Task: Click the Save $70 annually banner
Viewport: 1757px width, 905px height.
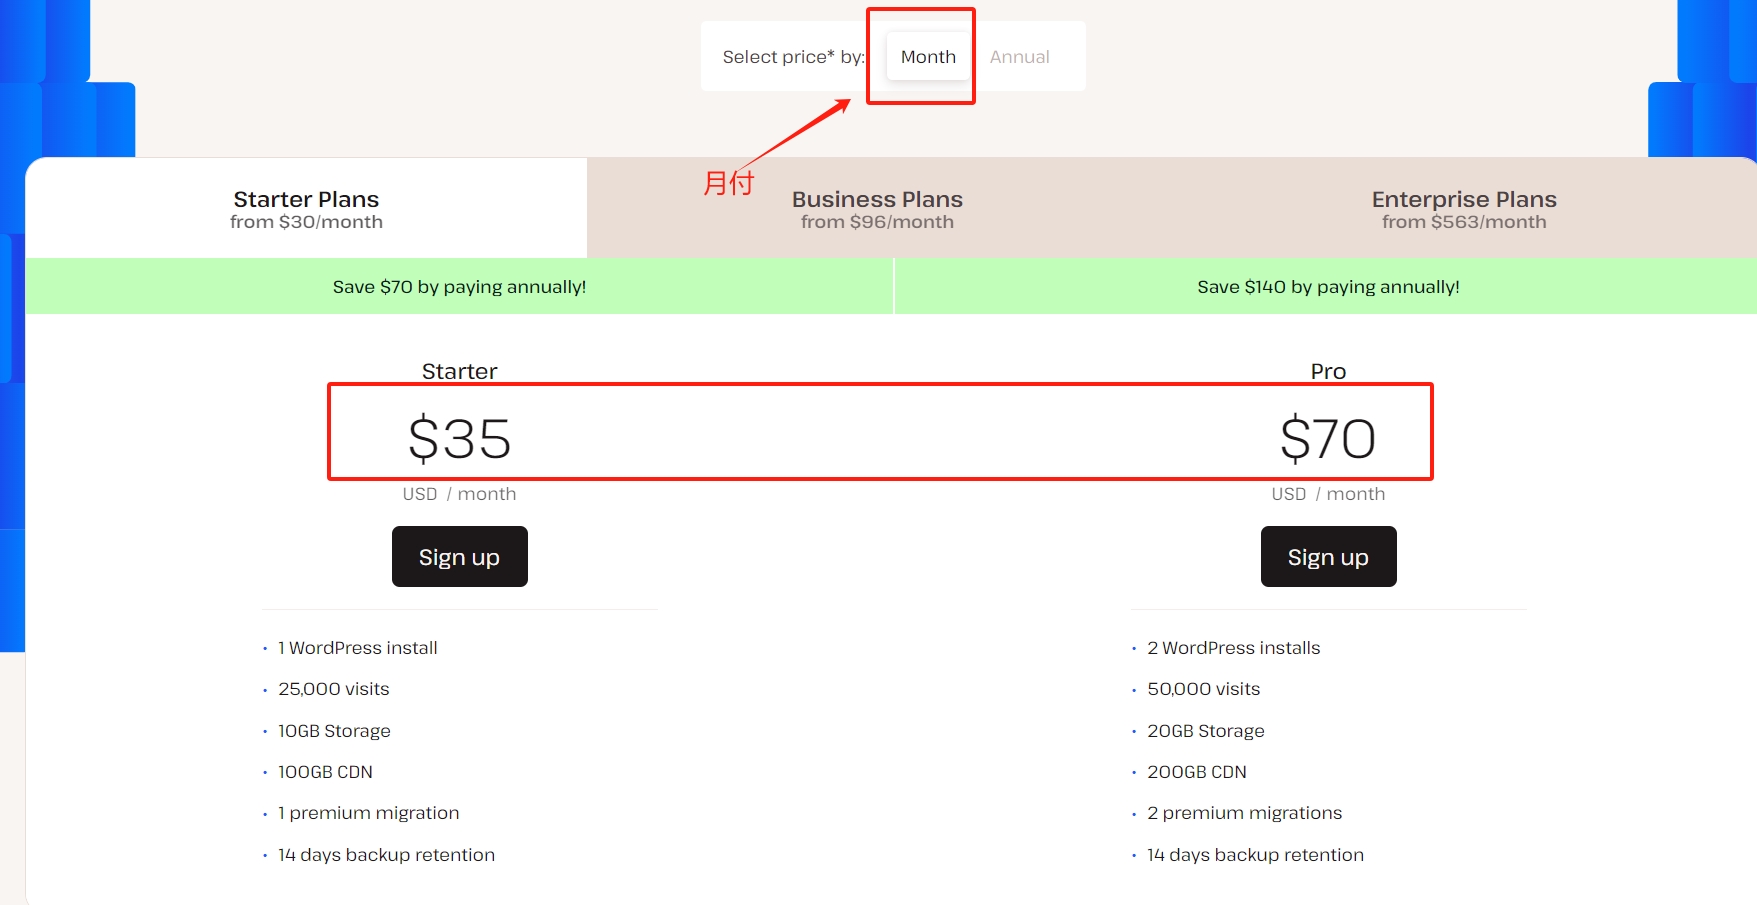Action: point(459,287)
